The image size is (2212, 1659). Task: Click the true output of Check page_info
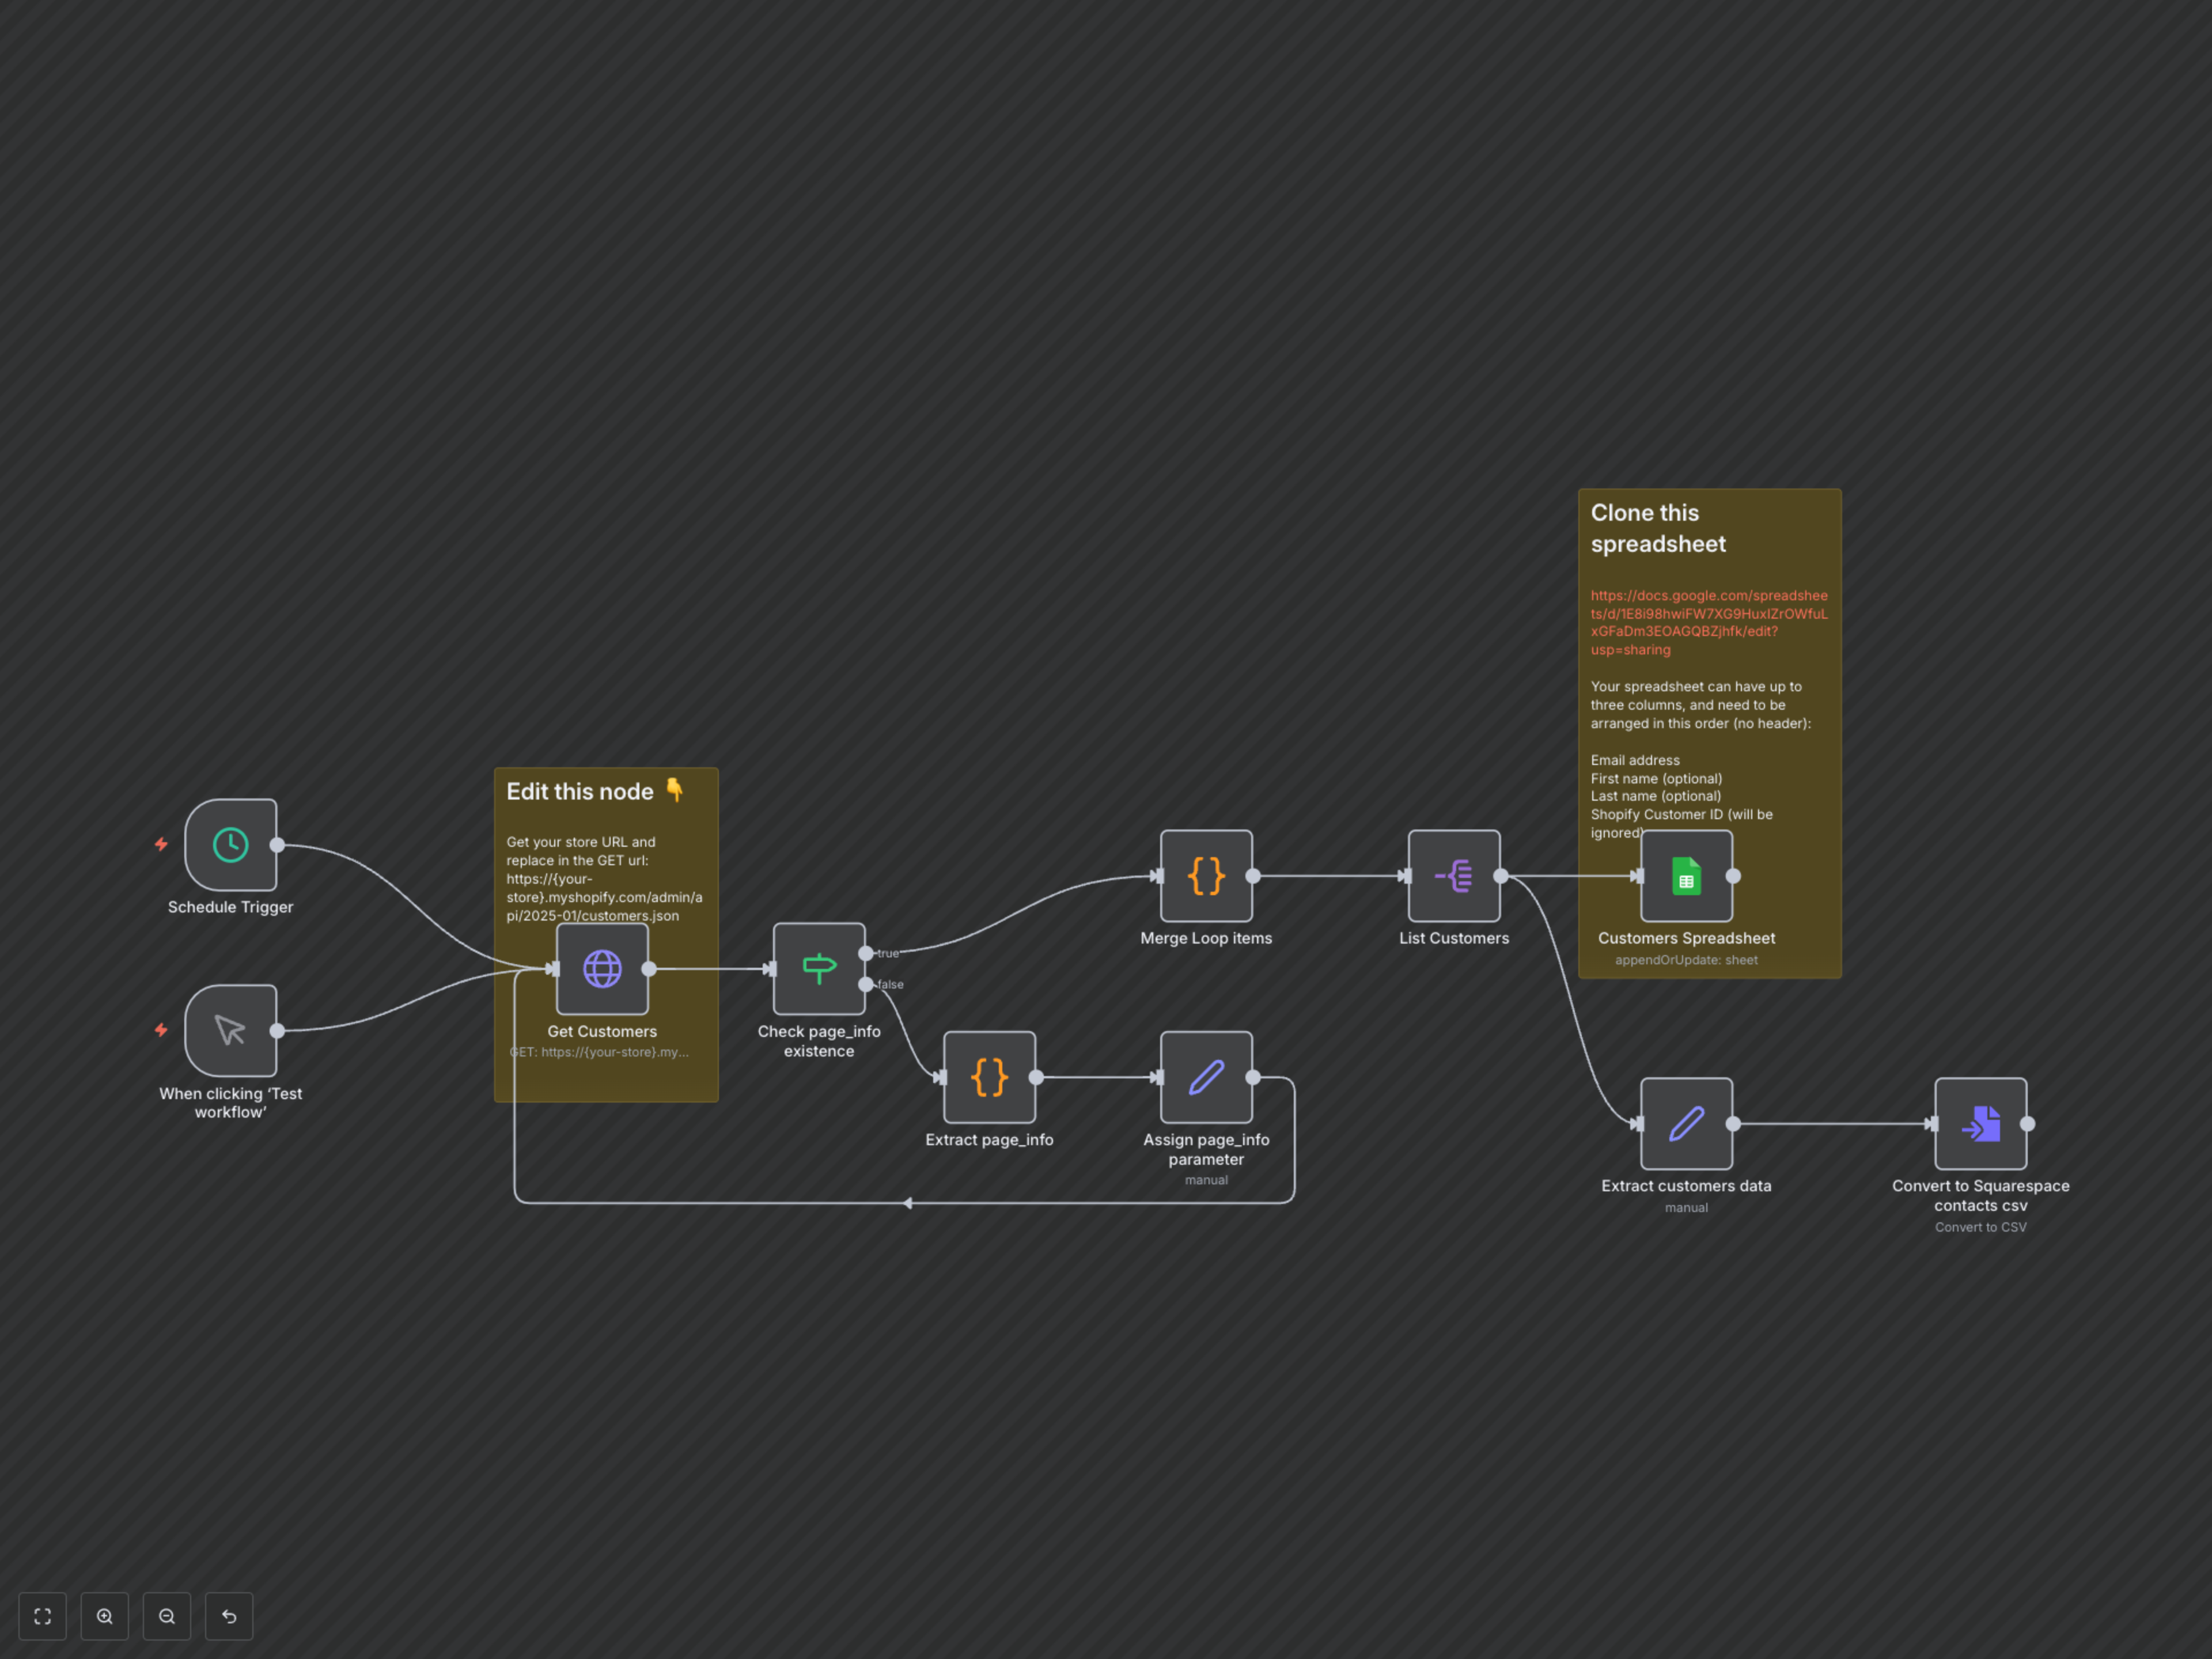click(866, 954)
